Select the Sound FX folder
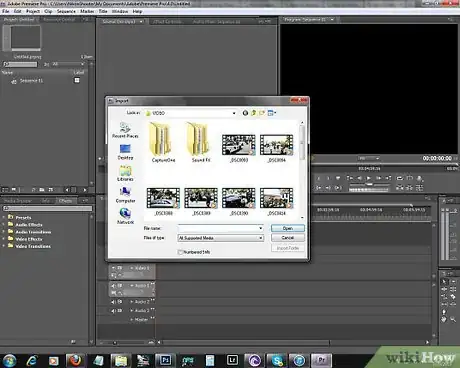 click(x=201, y=142)
